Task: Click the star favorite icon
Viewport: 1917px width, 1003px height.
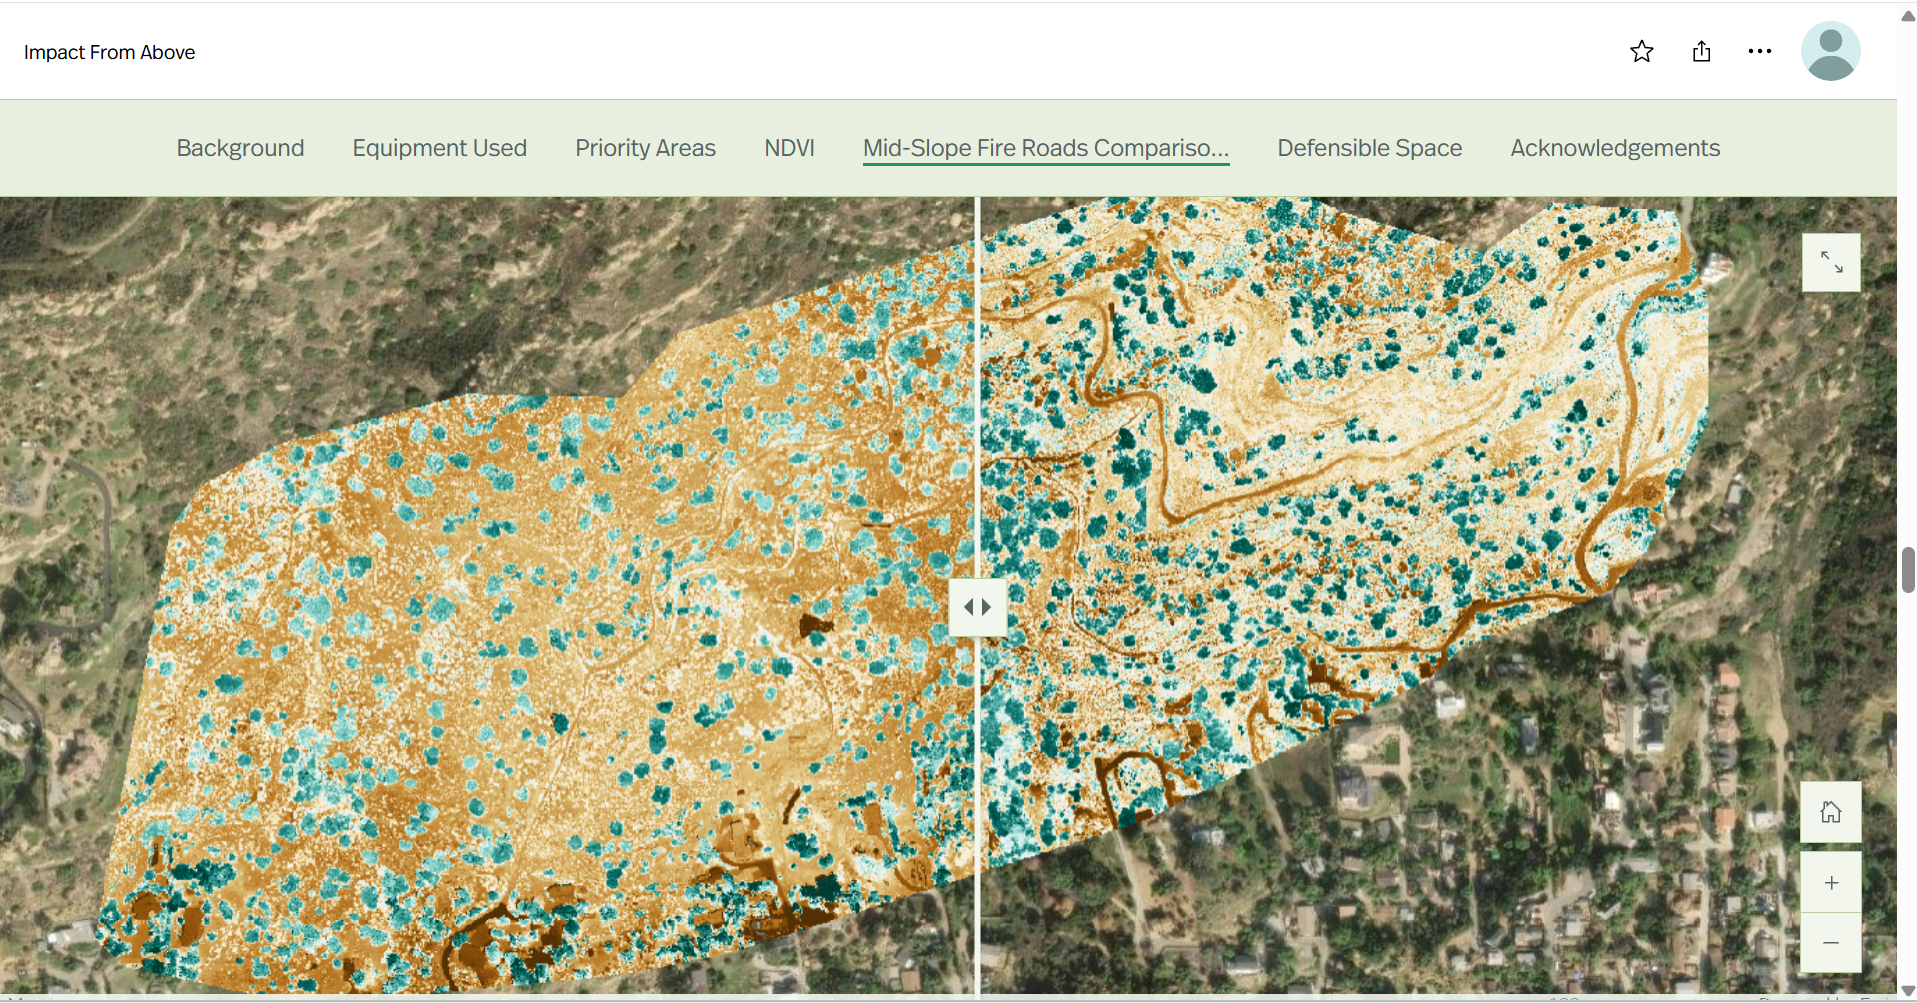Action: coord(1641,52)
